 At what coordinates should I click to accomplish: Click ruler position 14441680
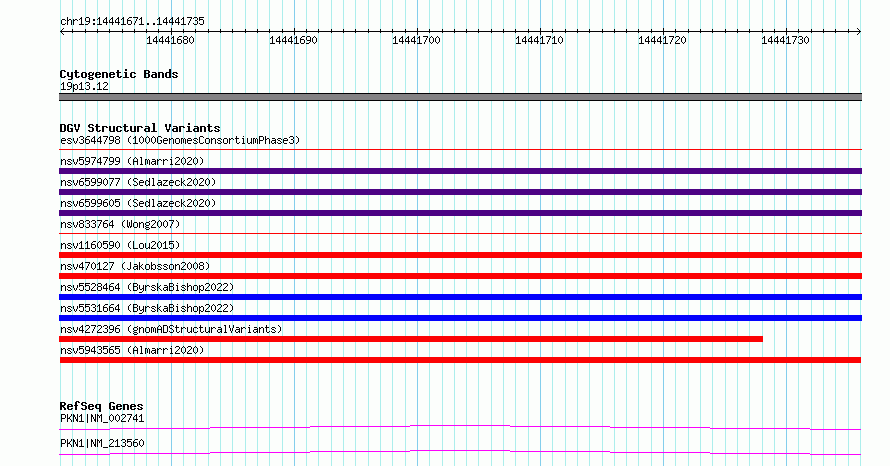click(x=170, y=40)
